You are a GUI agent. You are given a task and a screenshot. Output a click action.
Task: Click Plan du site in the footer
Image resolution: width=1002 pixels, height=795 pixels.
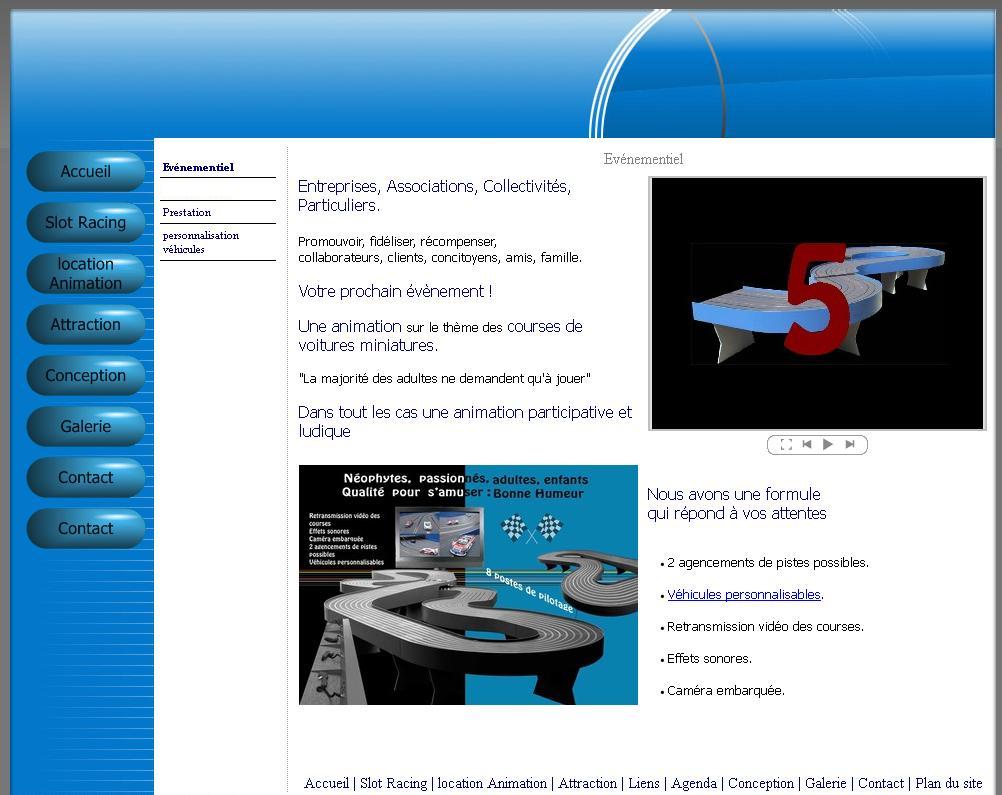coord(948,784)
